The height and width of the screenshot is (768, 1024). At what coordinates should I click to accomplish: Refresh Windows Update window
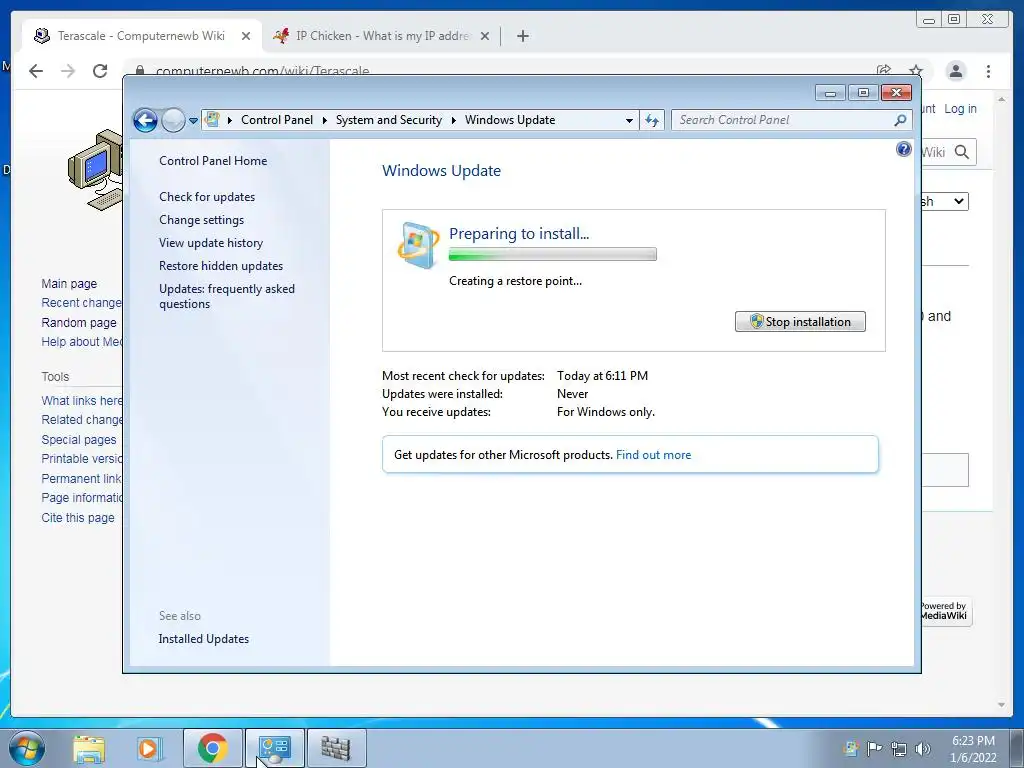pyautogui.click(x=652, y=120)
